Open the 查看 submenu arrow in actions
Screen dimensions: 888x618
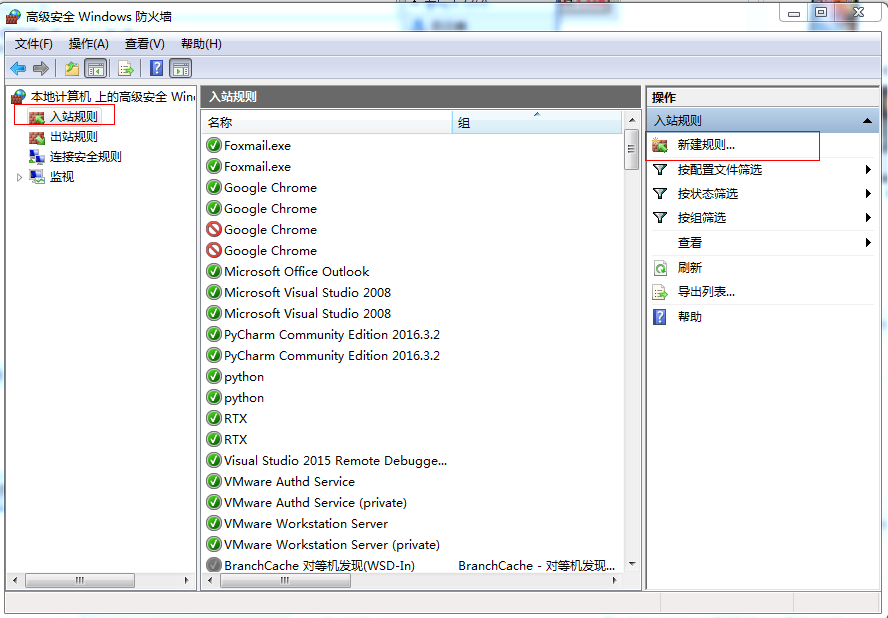(x=868, y=242)
